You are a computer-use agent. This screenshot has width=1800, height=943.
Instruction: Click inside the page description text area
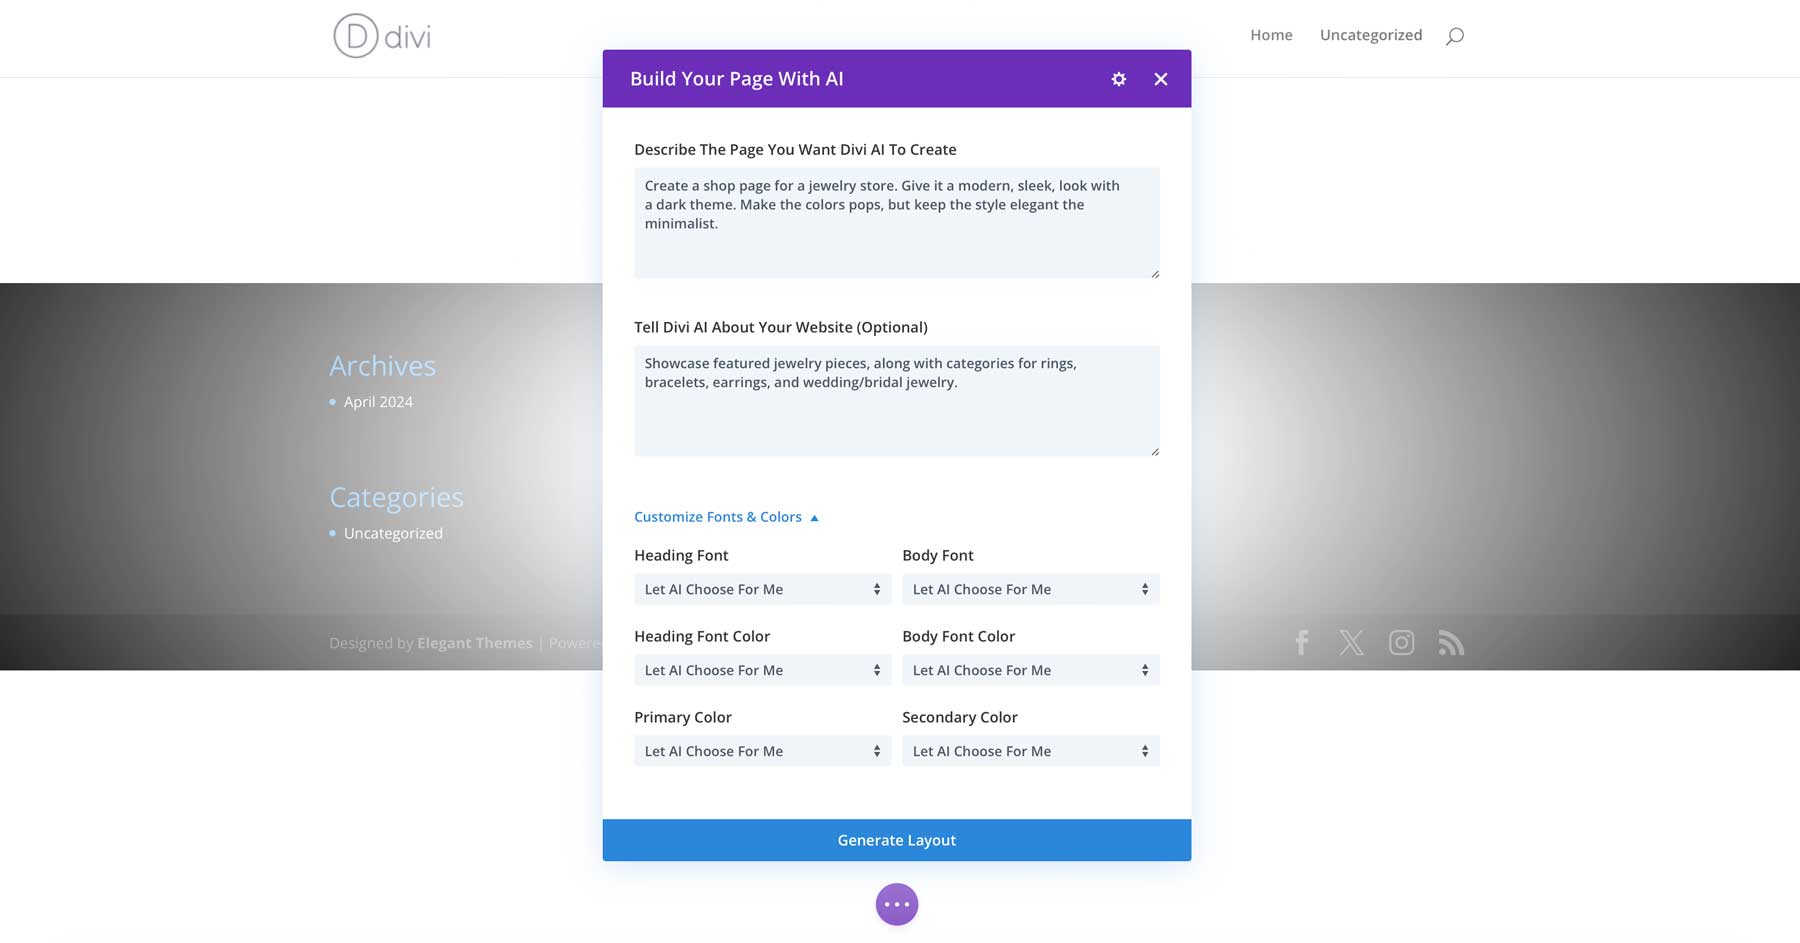tap(896, 222)
